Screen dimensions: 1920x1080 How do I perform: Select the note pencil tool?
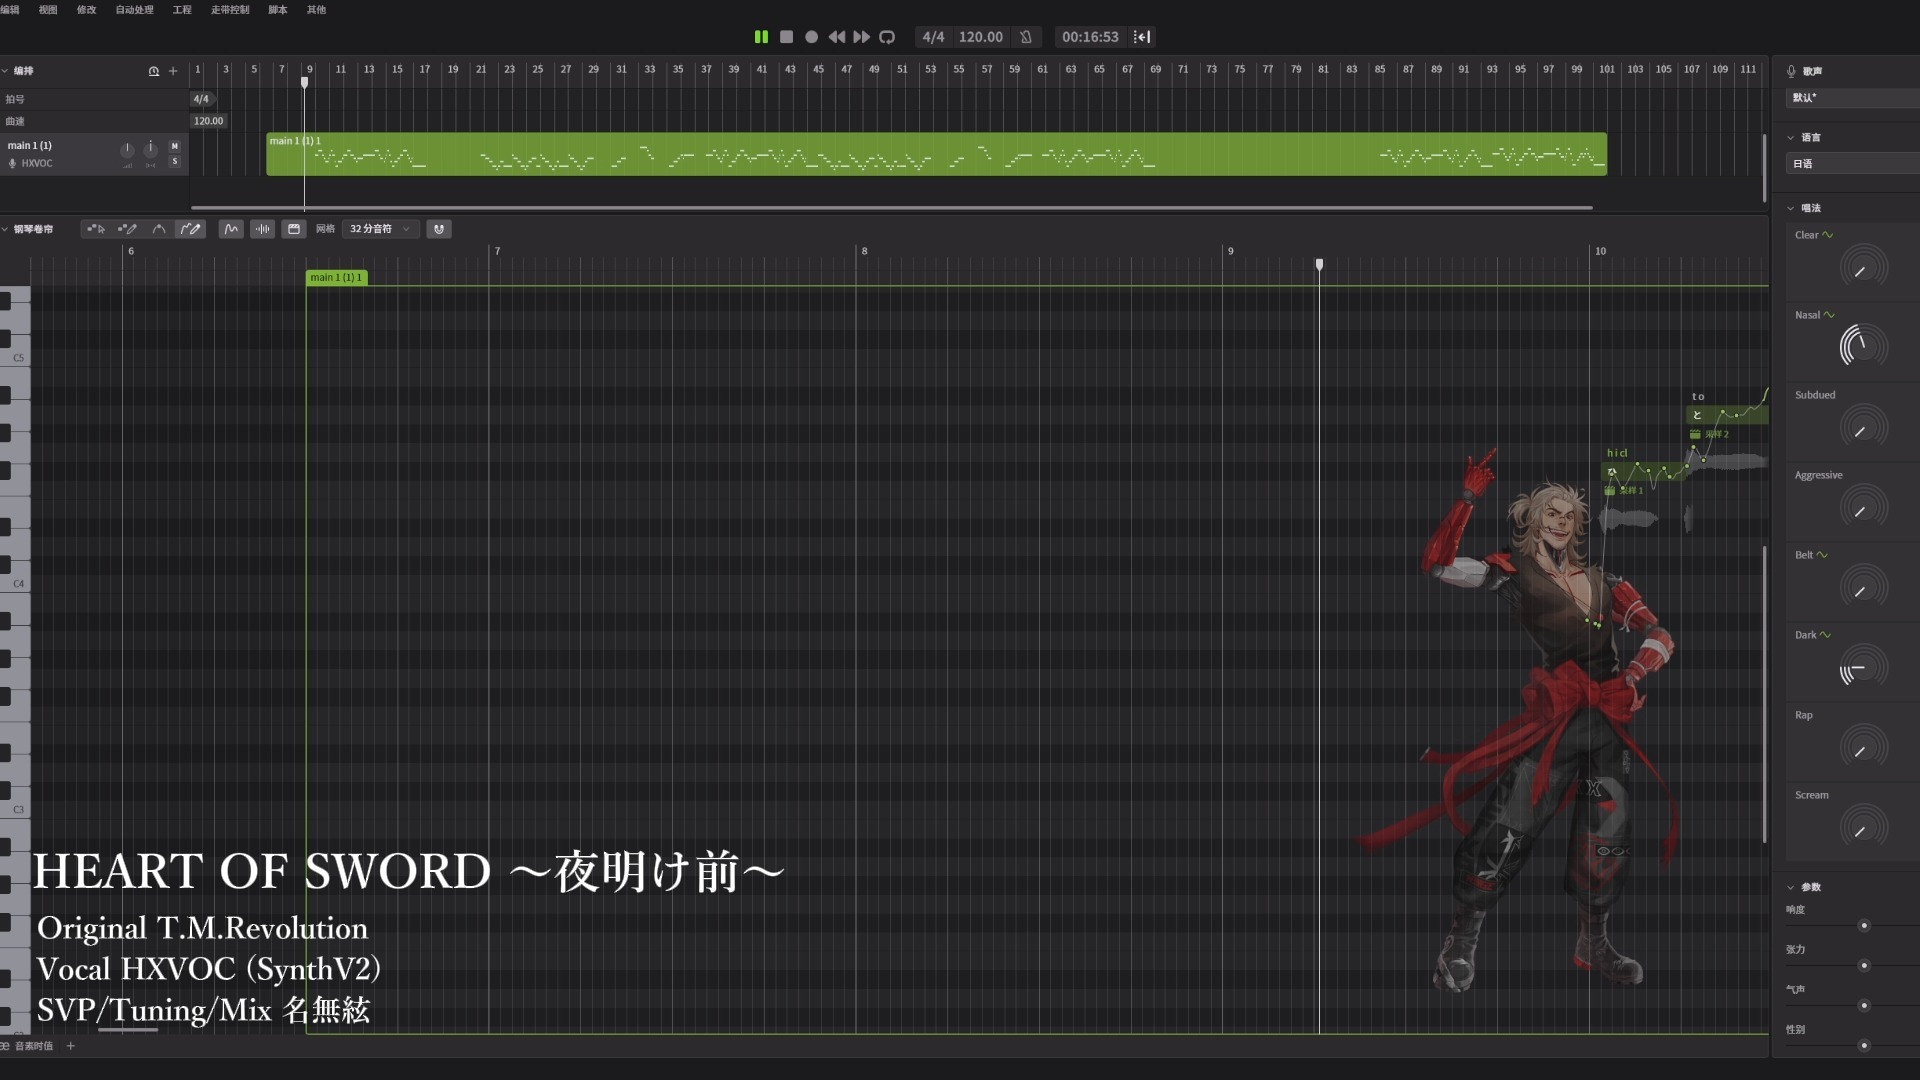click(x=127, y=229)
